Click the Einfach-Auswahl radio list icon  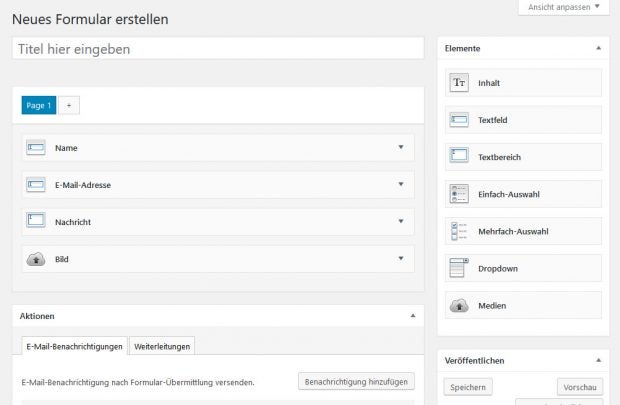459,194
